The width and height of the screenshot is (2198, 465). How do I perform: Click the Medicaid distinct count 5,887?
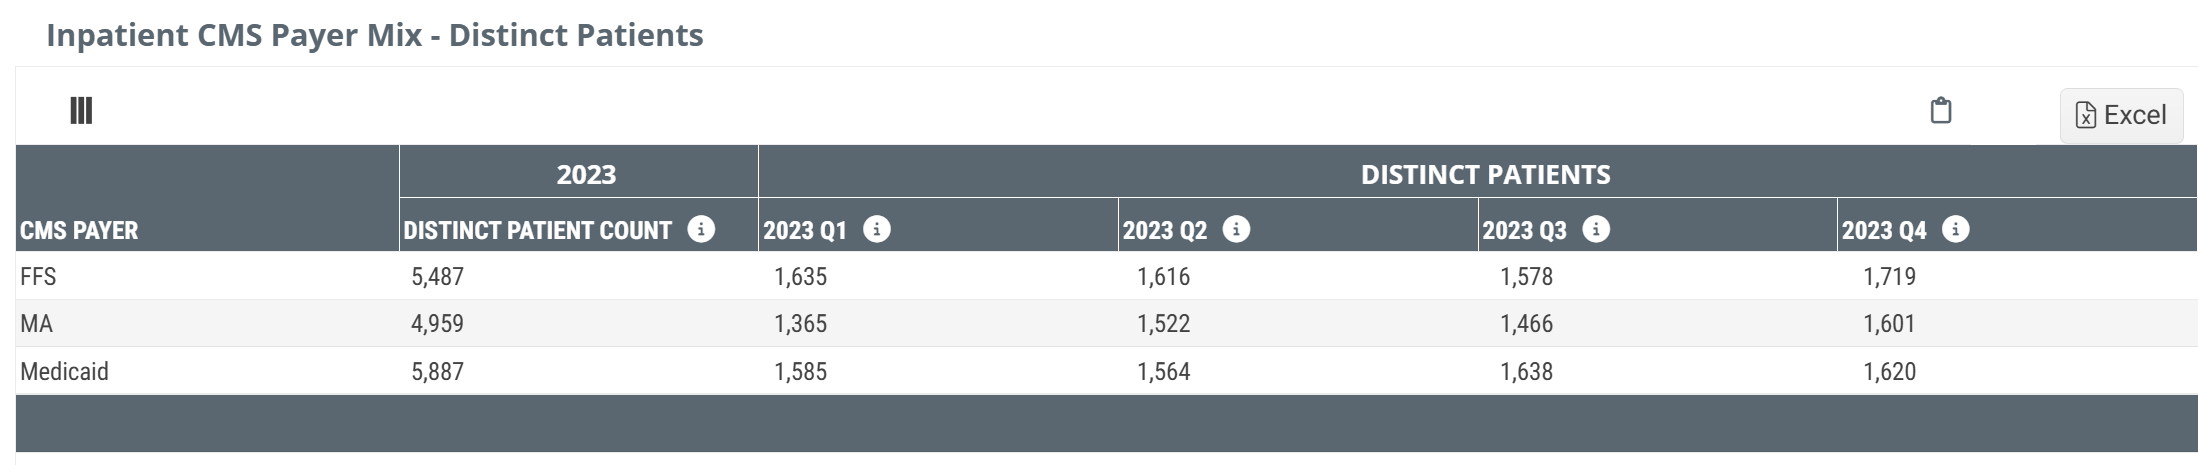(x=437, y=372)
